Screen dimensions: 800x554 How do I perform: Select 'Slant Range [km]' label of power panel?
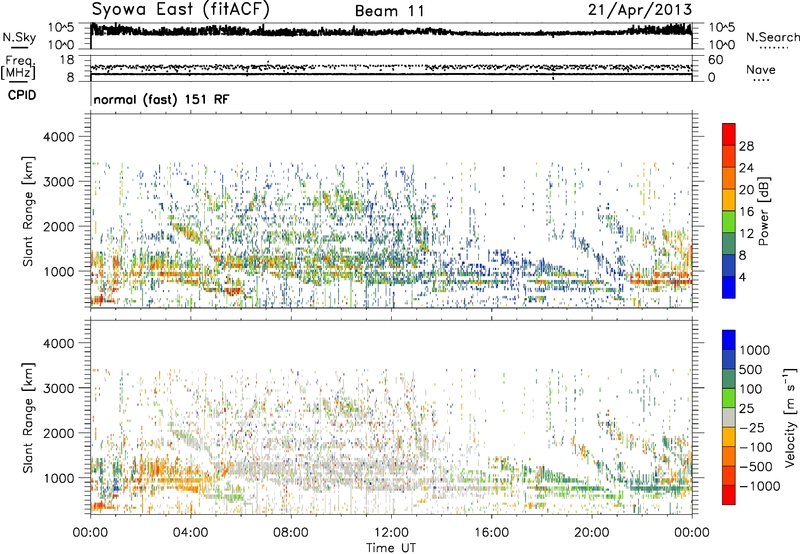coord(28,211)
